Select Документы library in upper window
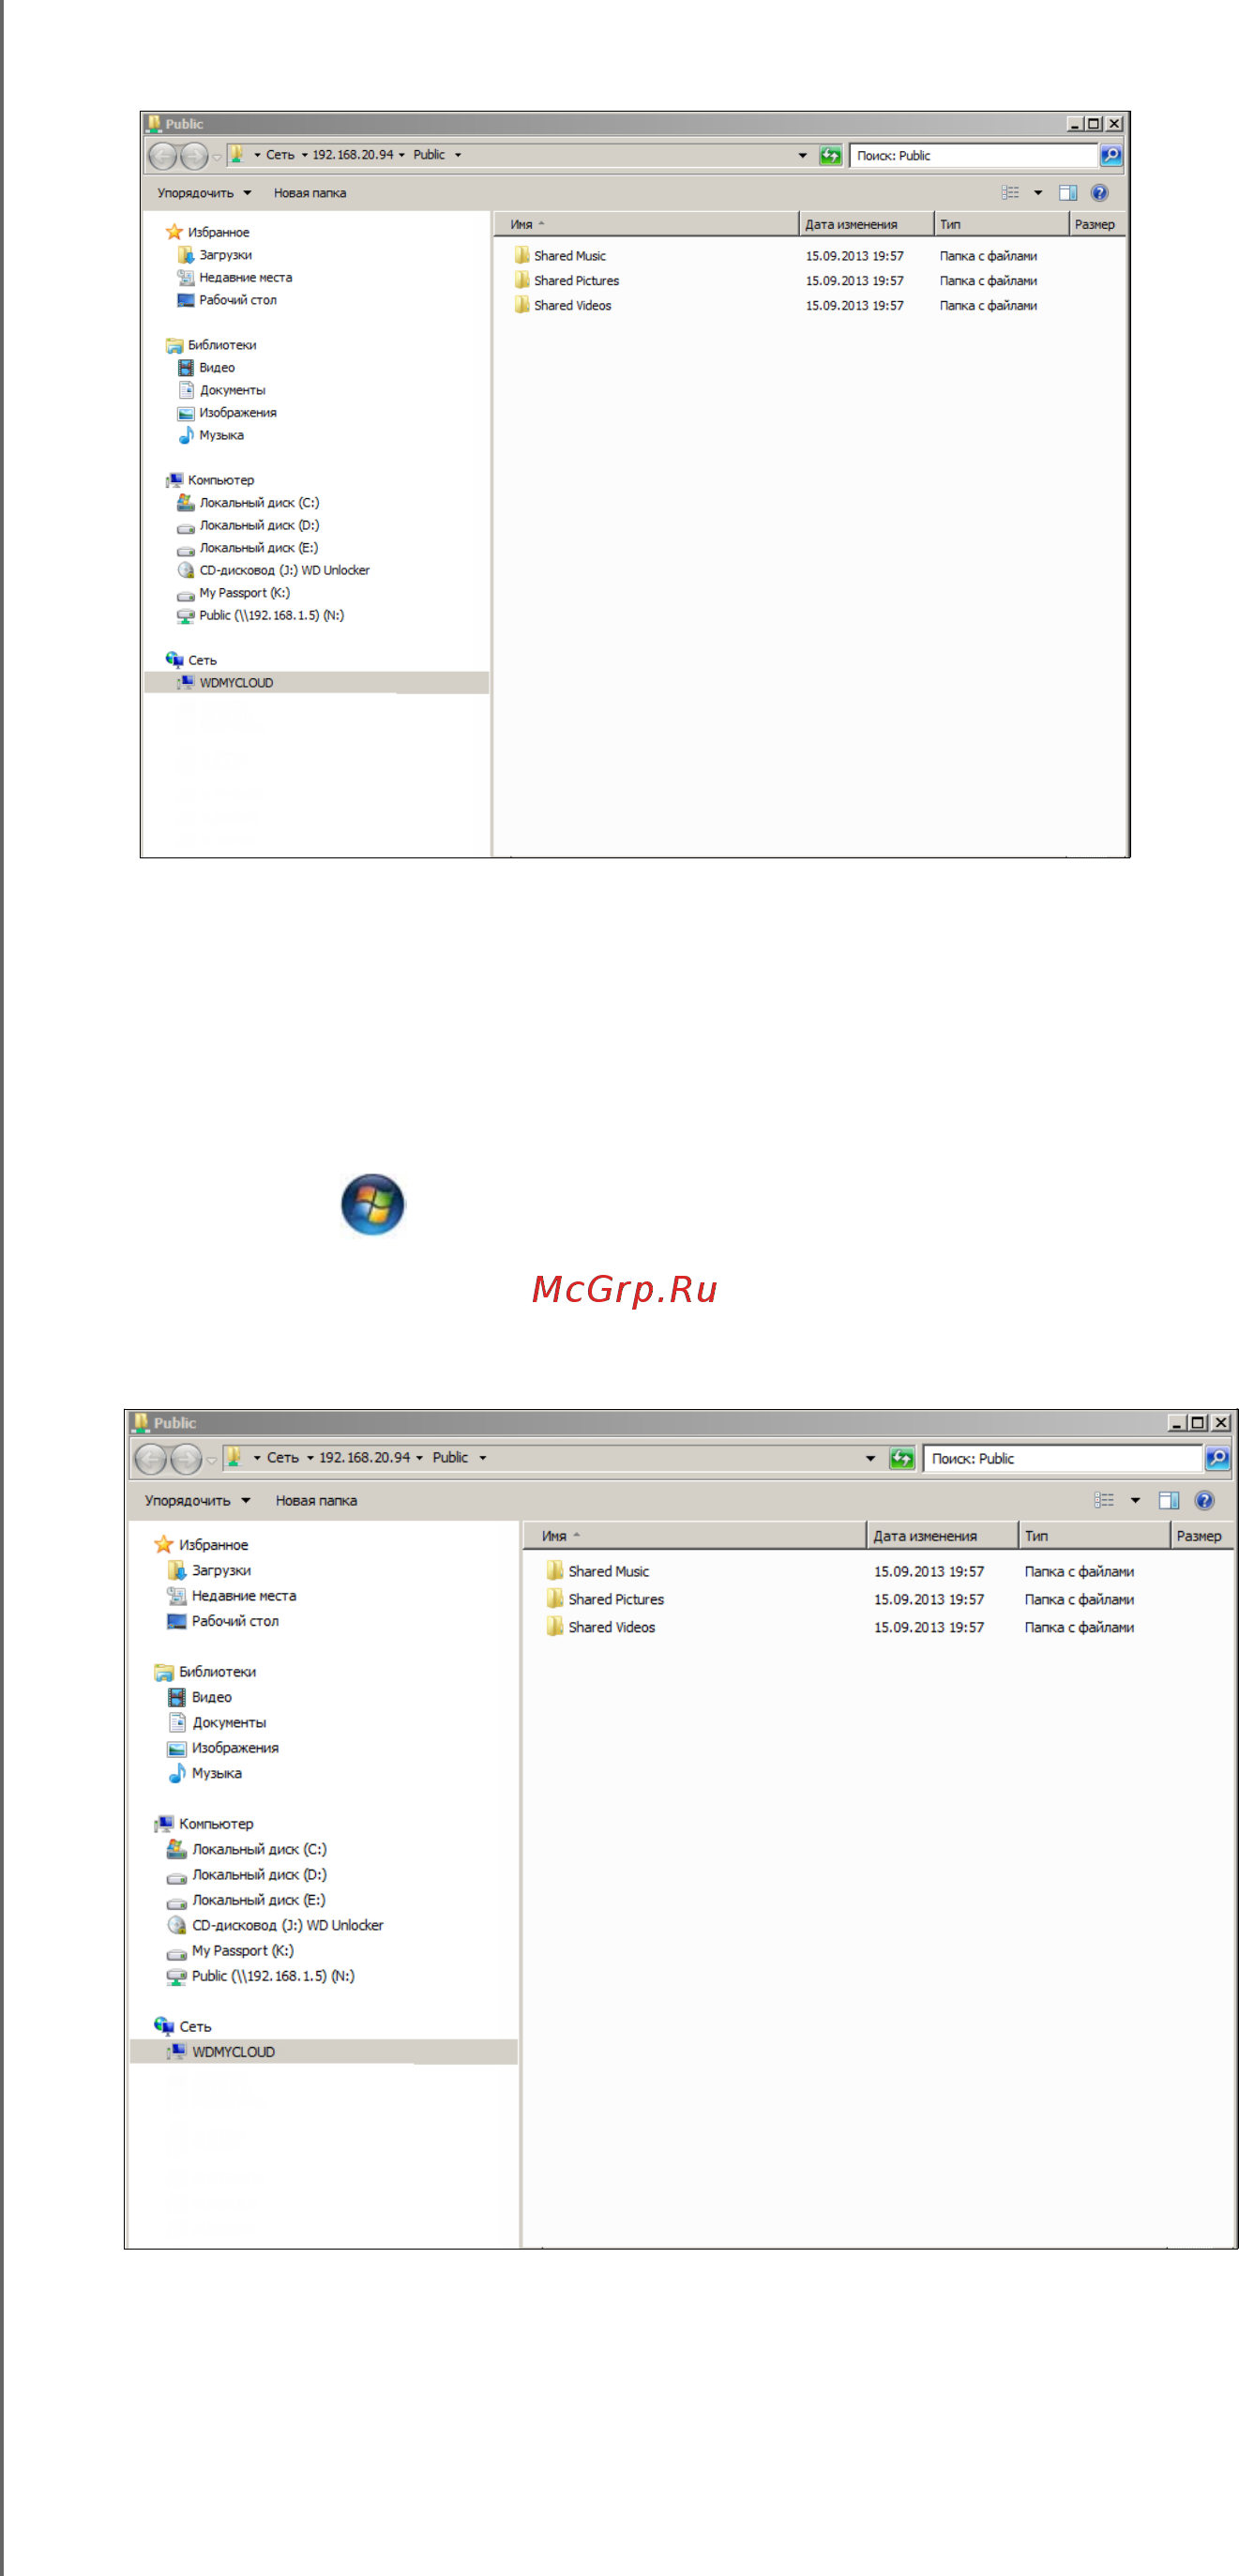This screenshot has height=2576, width=1239. tap(221, 390)
